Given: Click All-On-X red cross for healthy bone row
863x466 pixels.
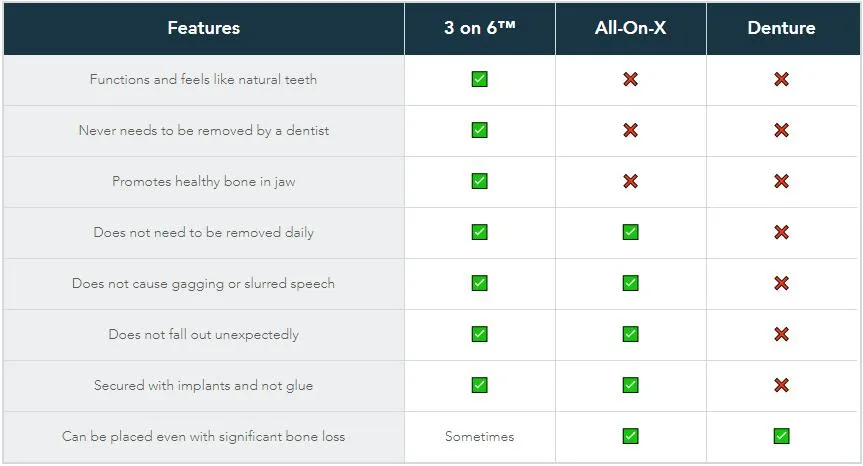Looking at the screenshot, I should pyautogui.click(x=630, y=181).
